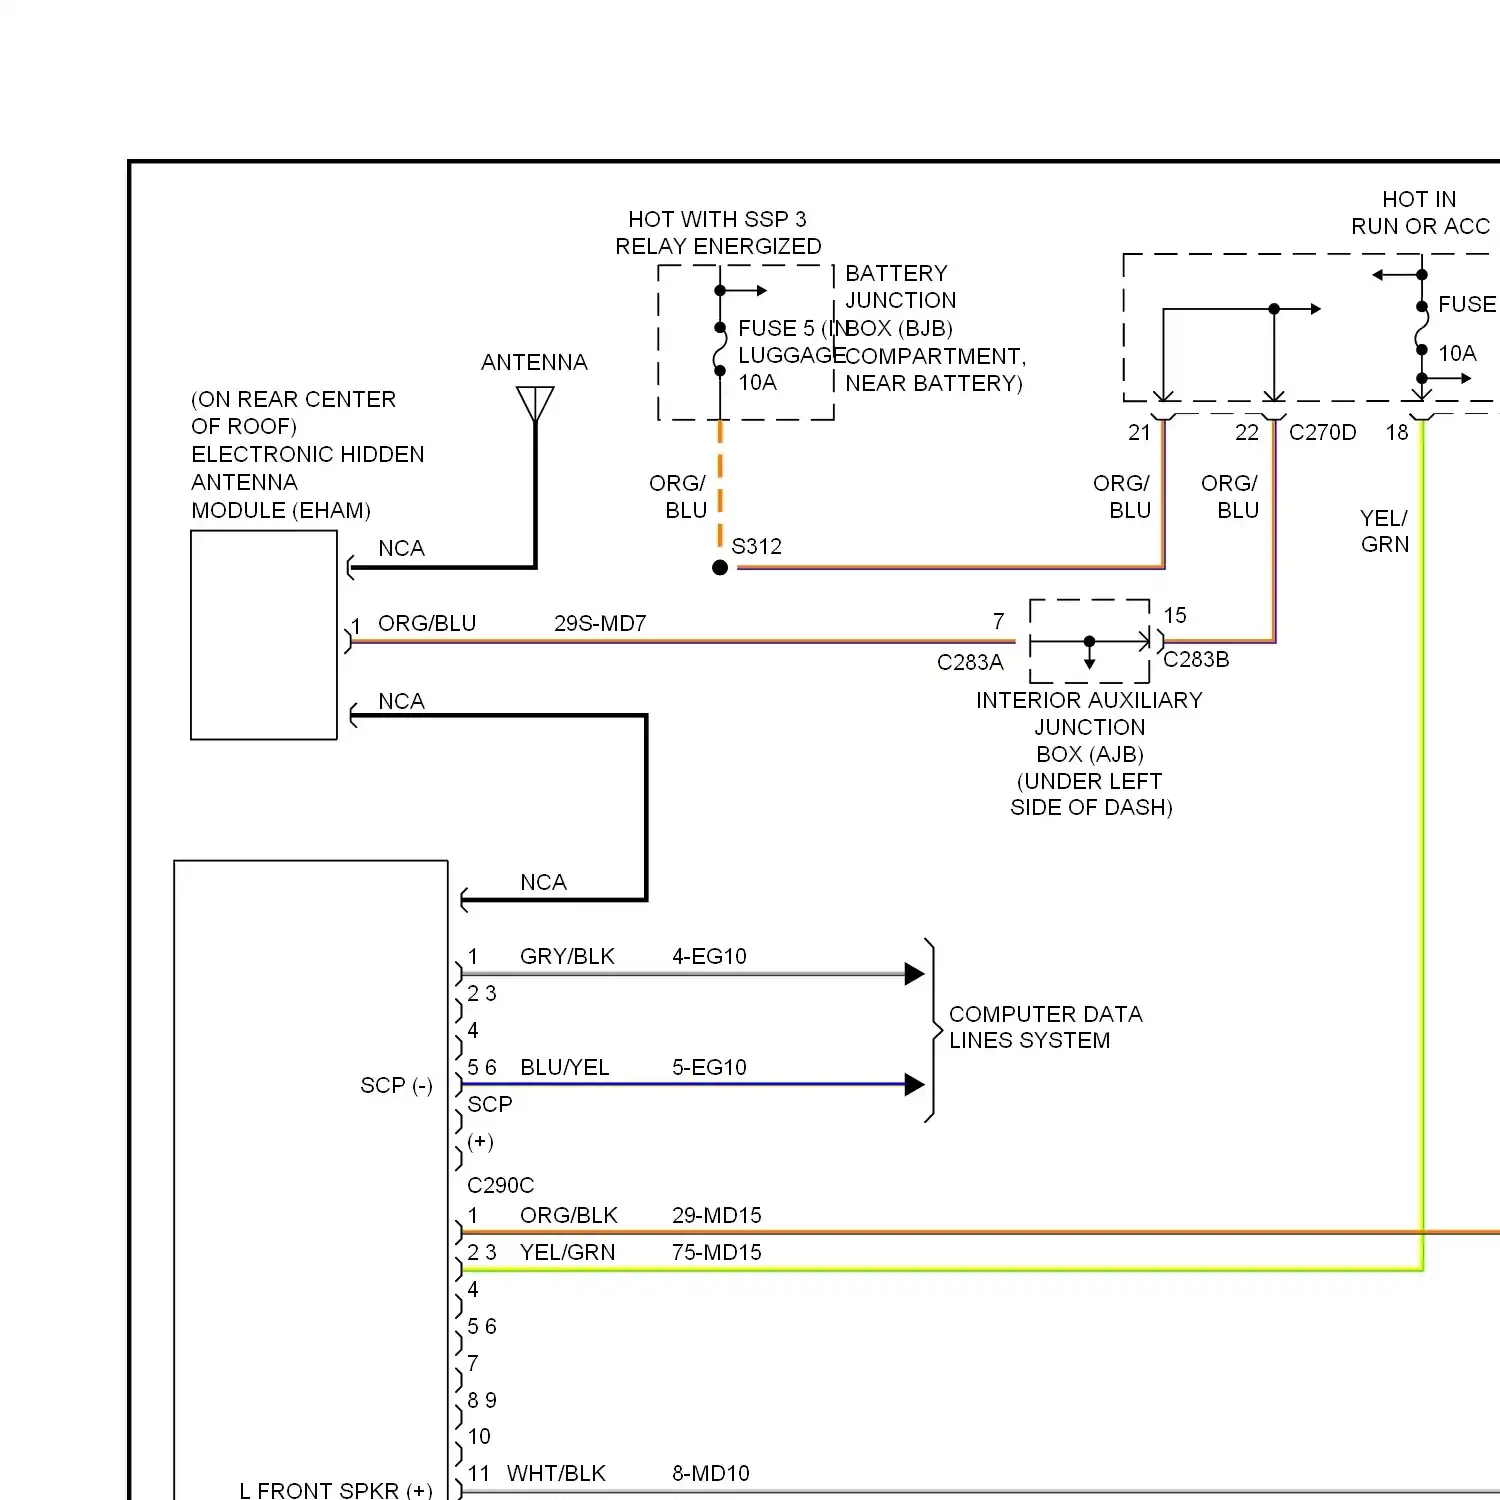Select the HOT IN RUN OR ACC text

[x=1420, y=213]
